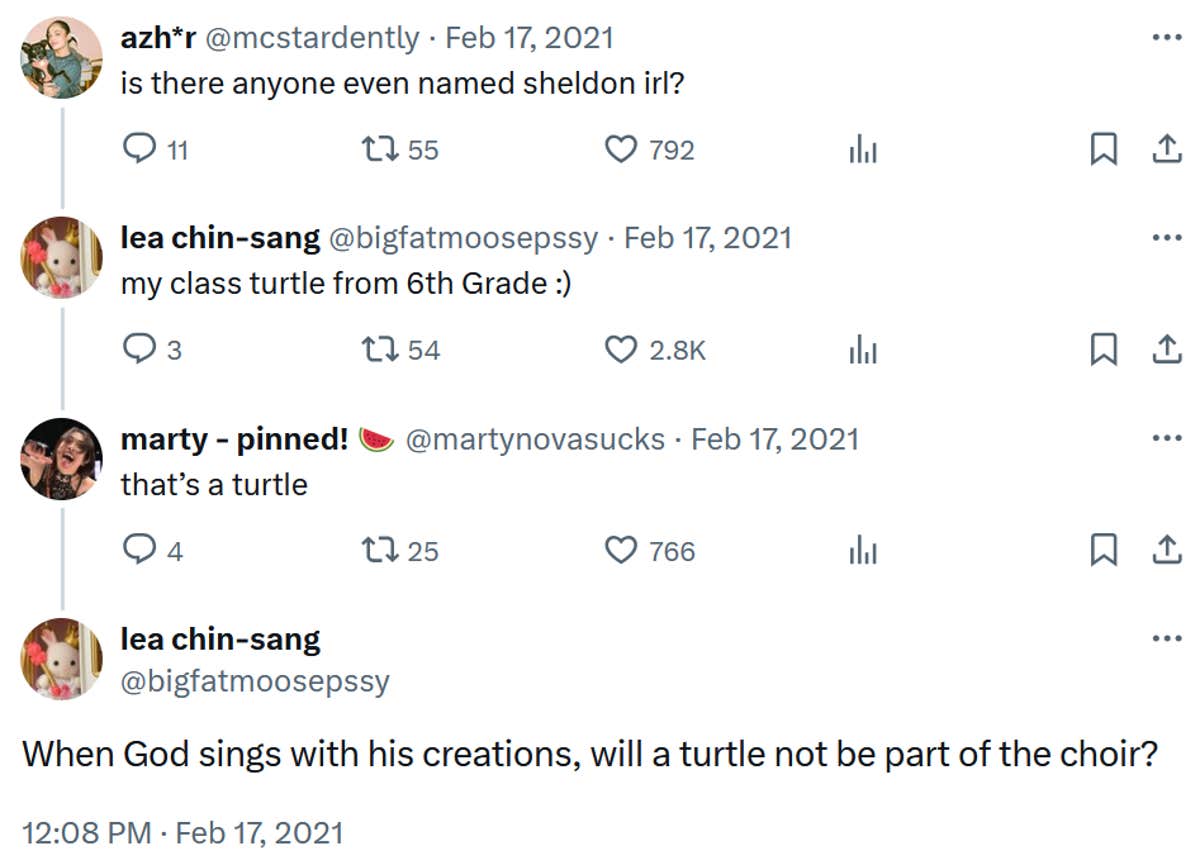This screenshot has width=1200, height=865.
Task: Reply to marty's 'that's a turtle' tweet
Action: pyautogui.click(x=140, y=550)
